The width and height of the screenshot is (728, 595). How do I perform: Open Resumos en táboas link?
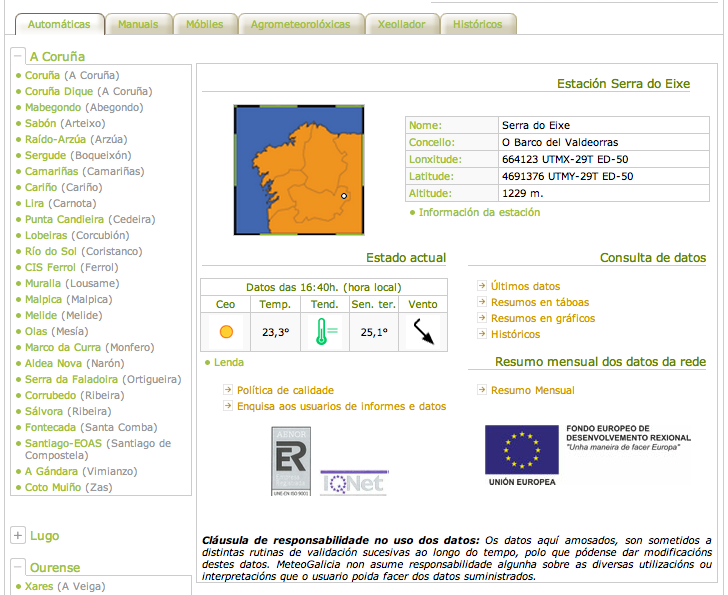(540, 302)
